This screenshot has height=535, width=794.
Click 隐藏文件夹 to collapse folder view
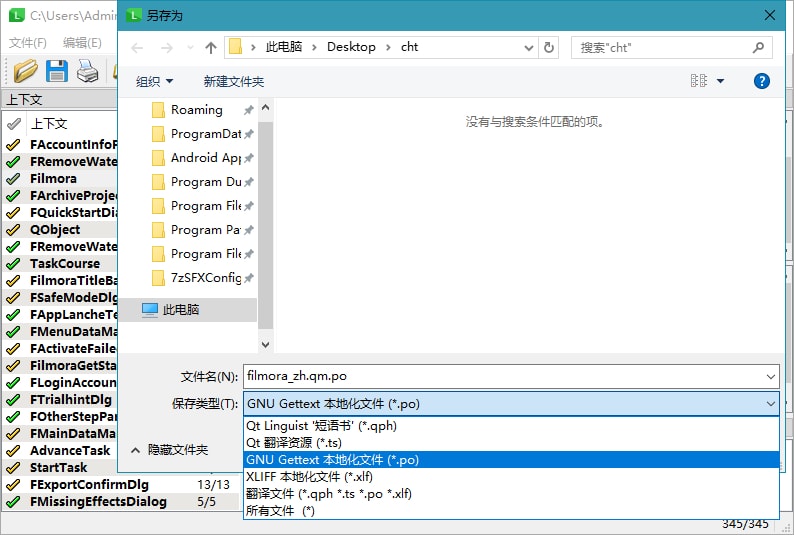(170, 450)
